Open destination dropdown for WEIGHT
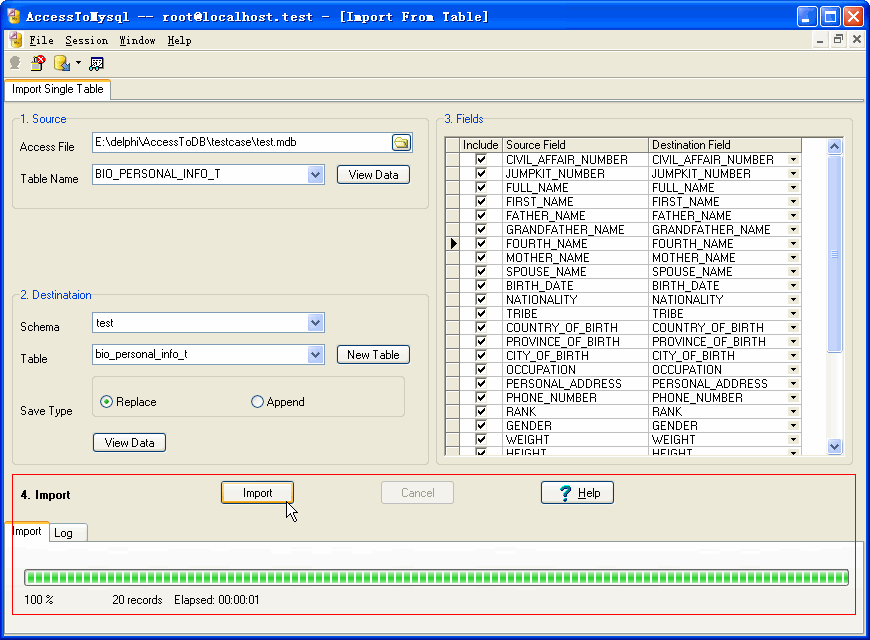 (793, 440)
